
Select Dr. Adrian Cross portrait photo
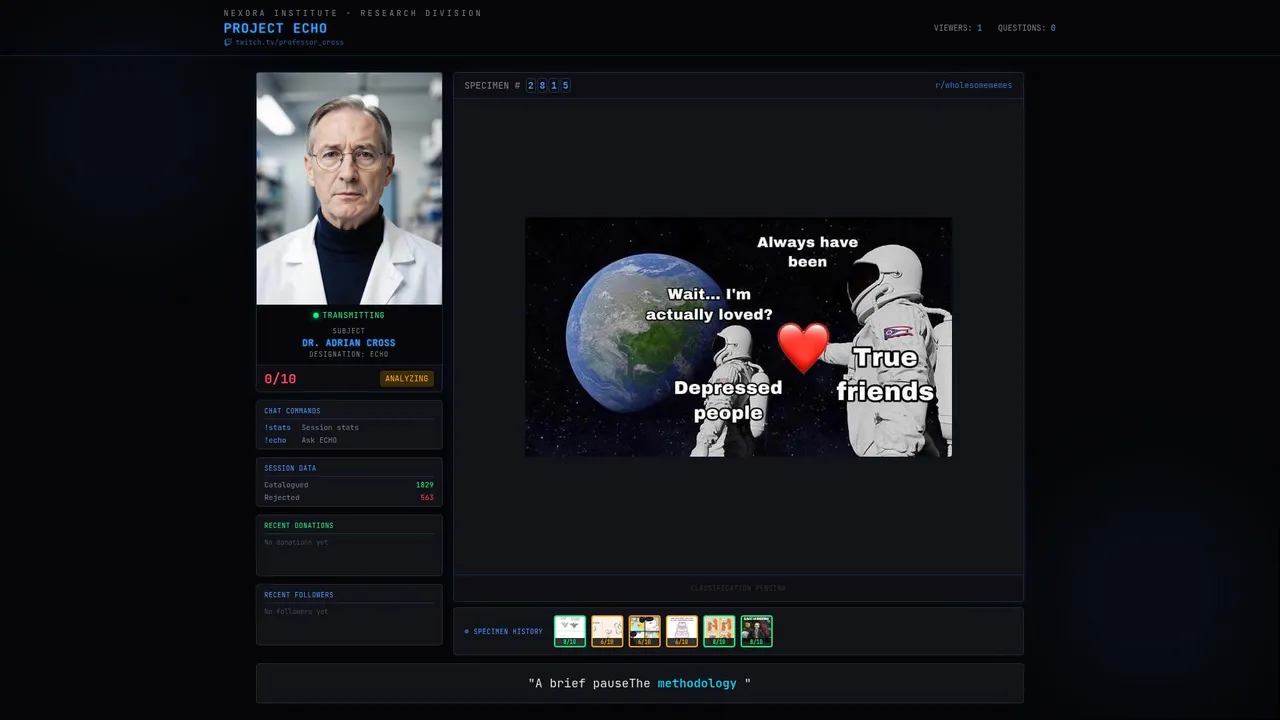coord(349,188)
